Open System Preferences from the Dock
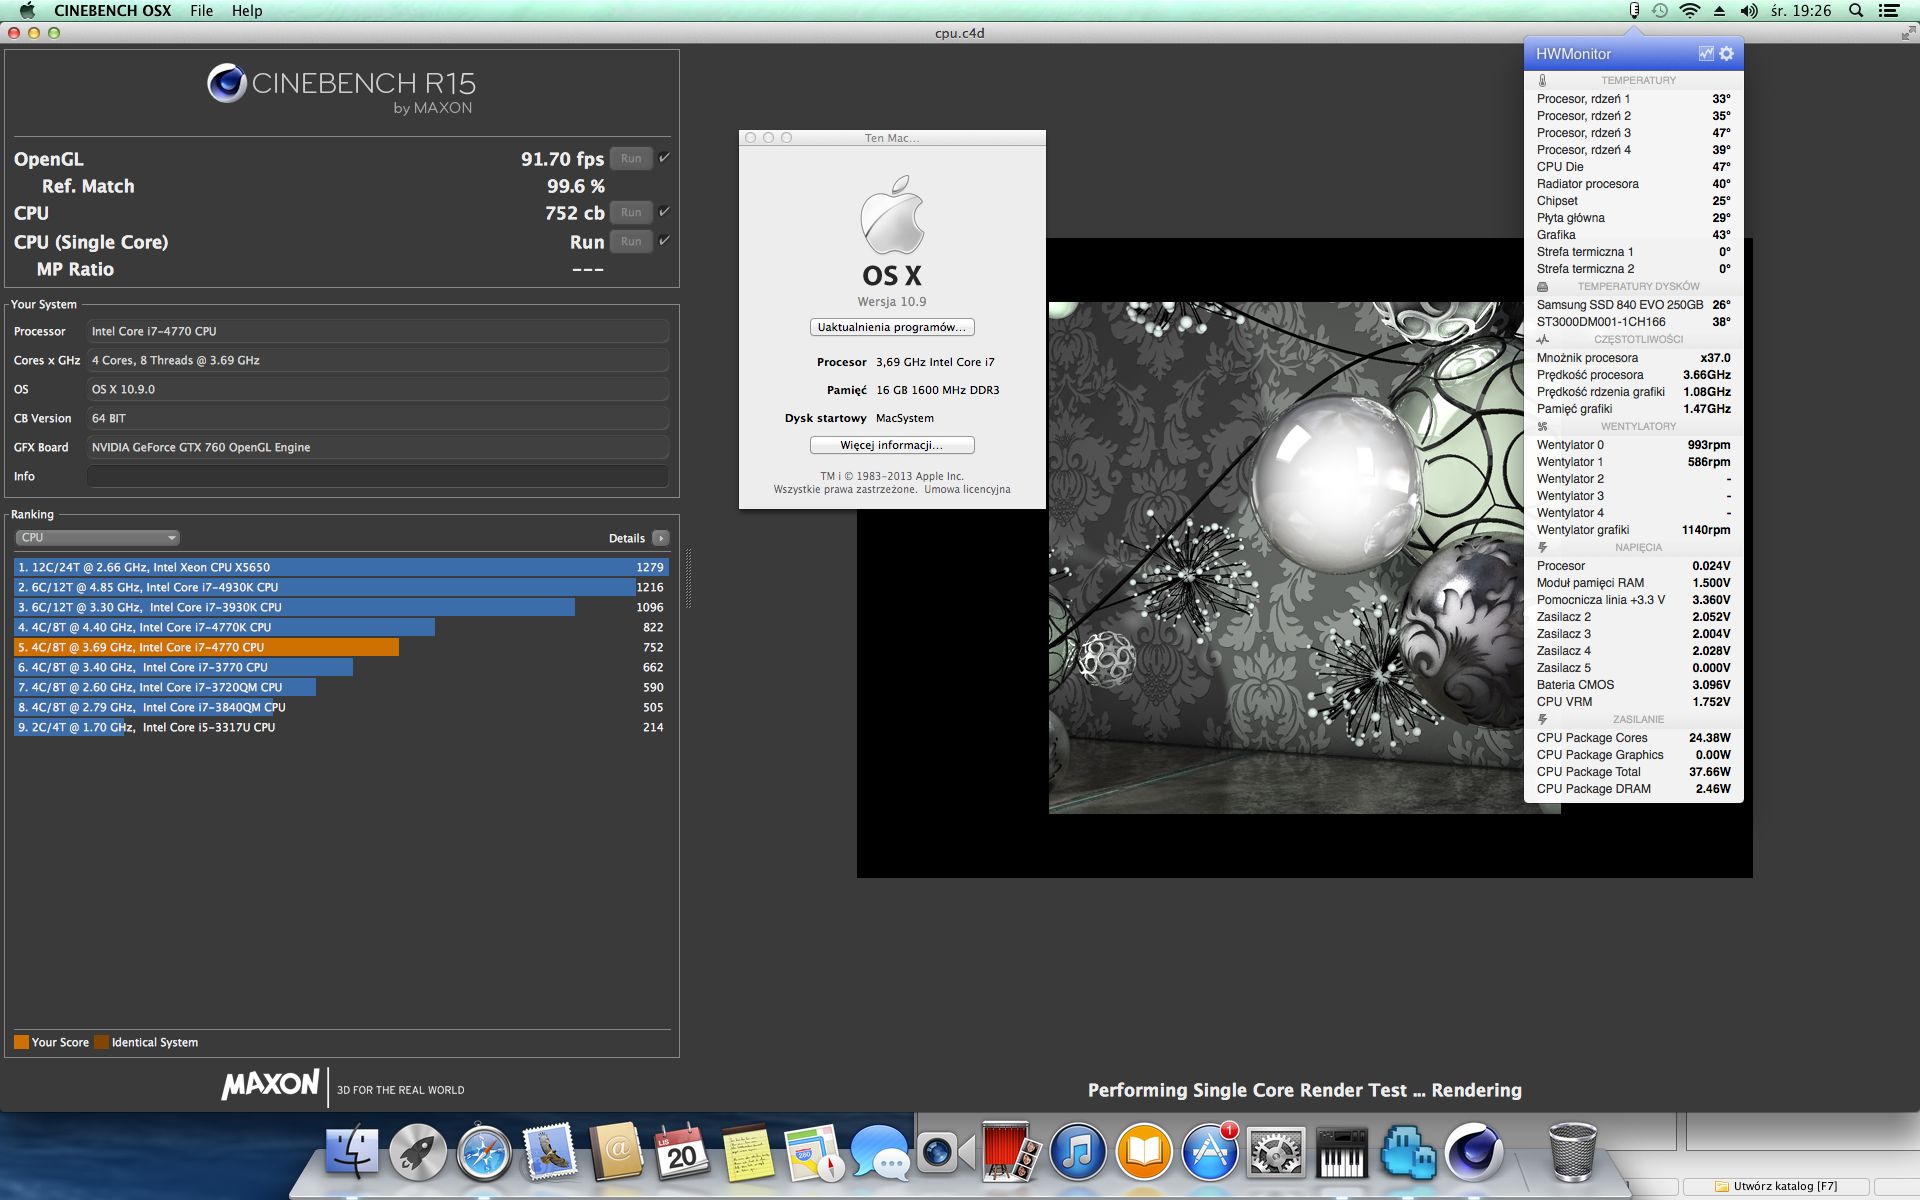 pos(1276,1152)
